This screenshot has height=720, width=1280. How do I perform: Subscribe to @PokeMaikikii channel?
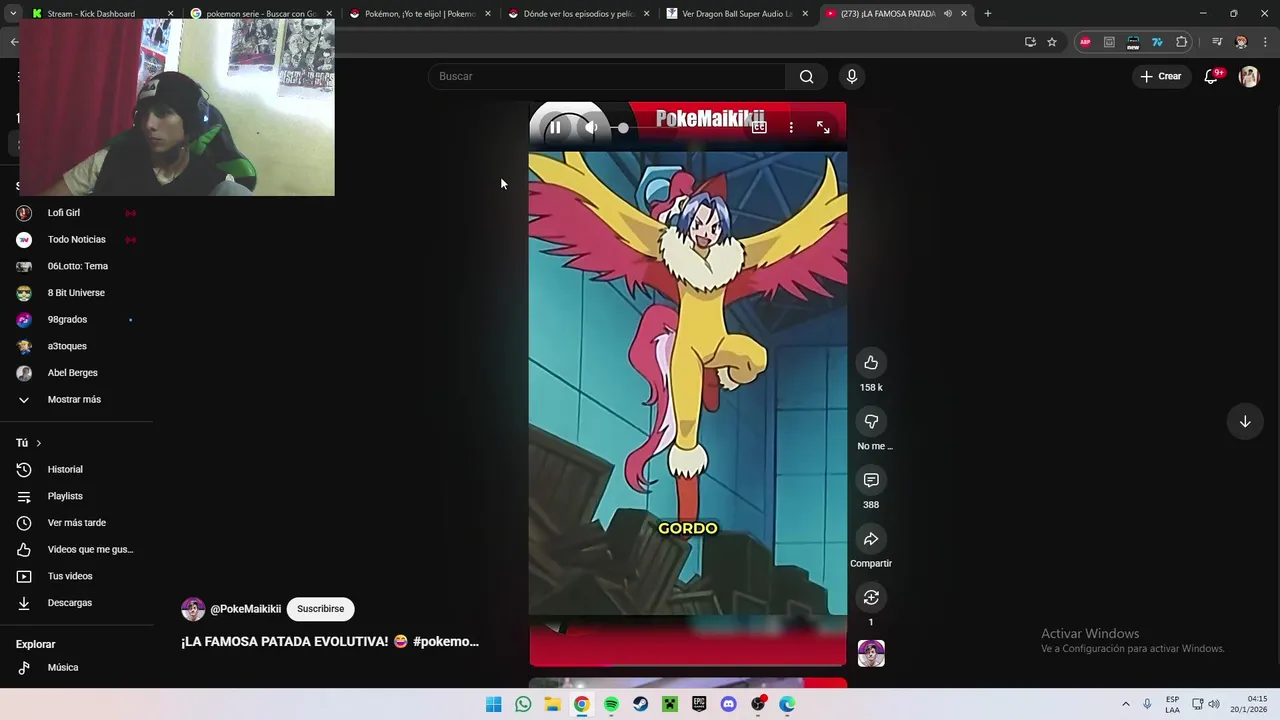(x=320, y=609)
